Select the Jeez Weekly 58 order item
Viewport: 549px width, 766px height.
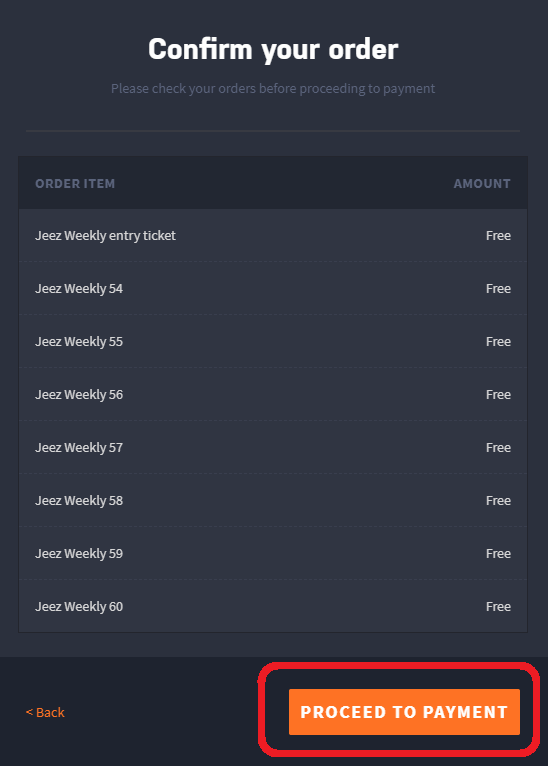(x=273, y=500)
